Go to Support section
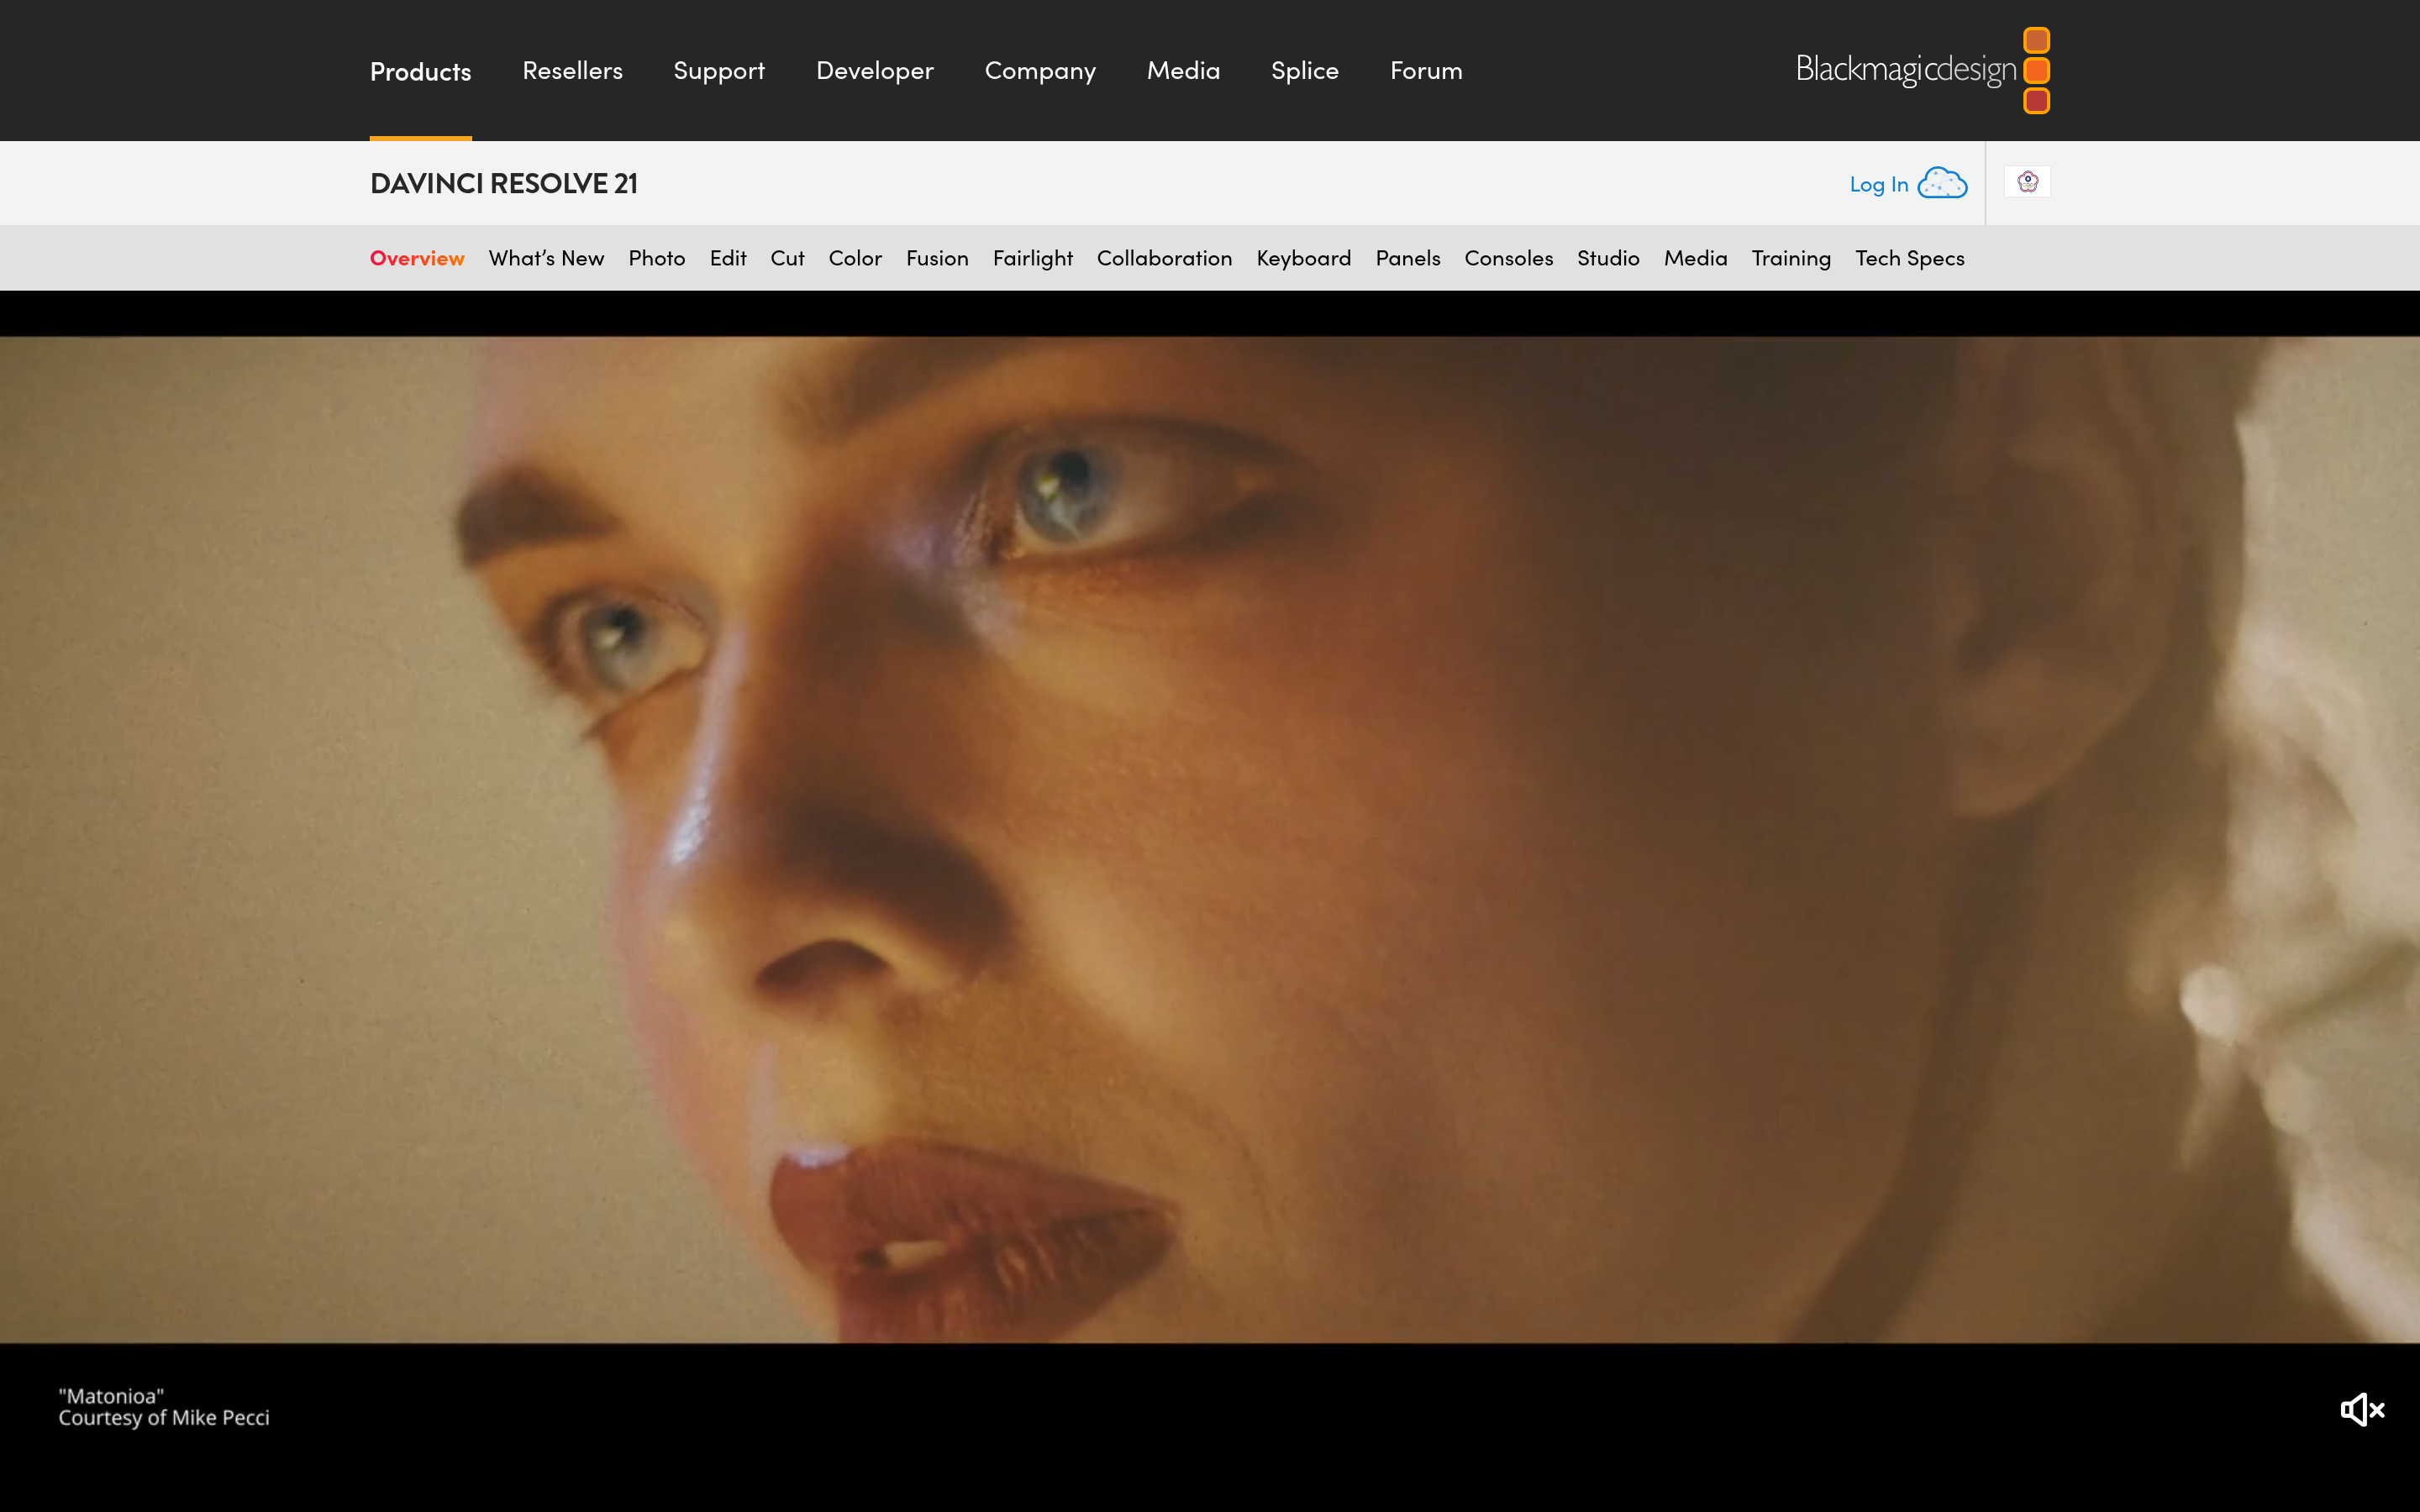Viewport: 2420px width, 1512px height. click(719, 71)
